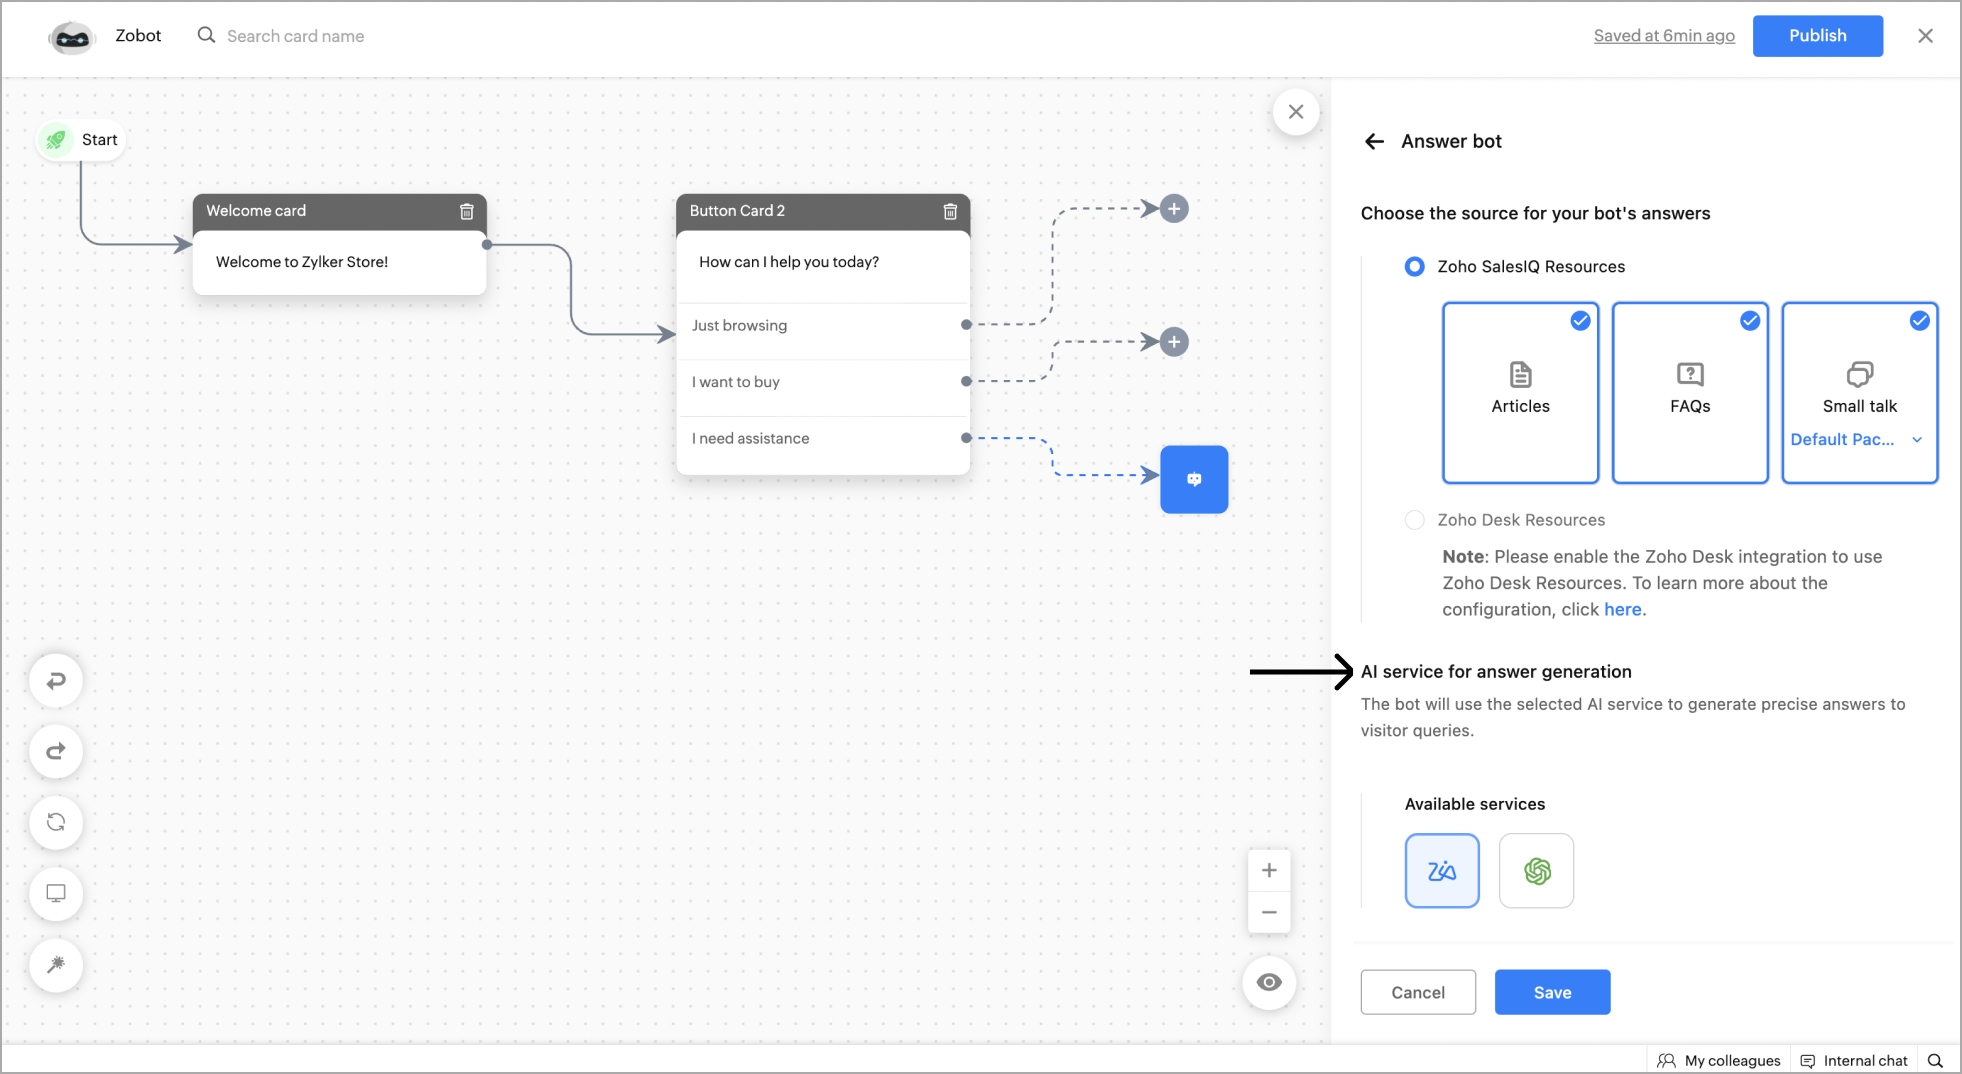Add a card after I want to buy branch
Image resolution: width=1962 pixels, height=1074 pixels.
(x=1174, y=342)
